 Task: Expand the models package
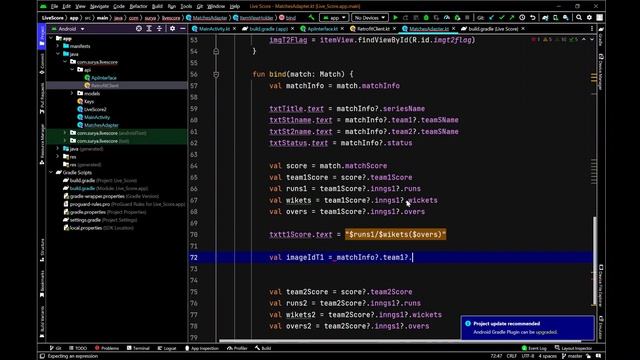[72, 93]
